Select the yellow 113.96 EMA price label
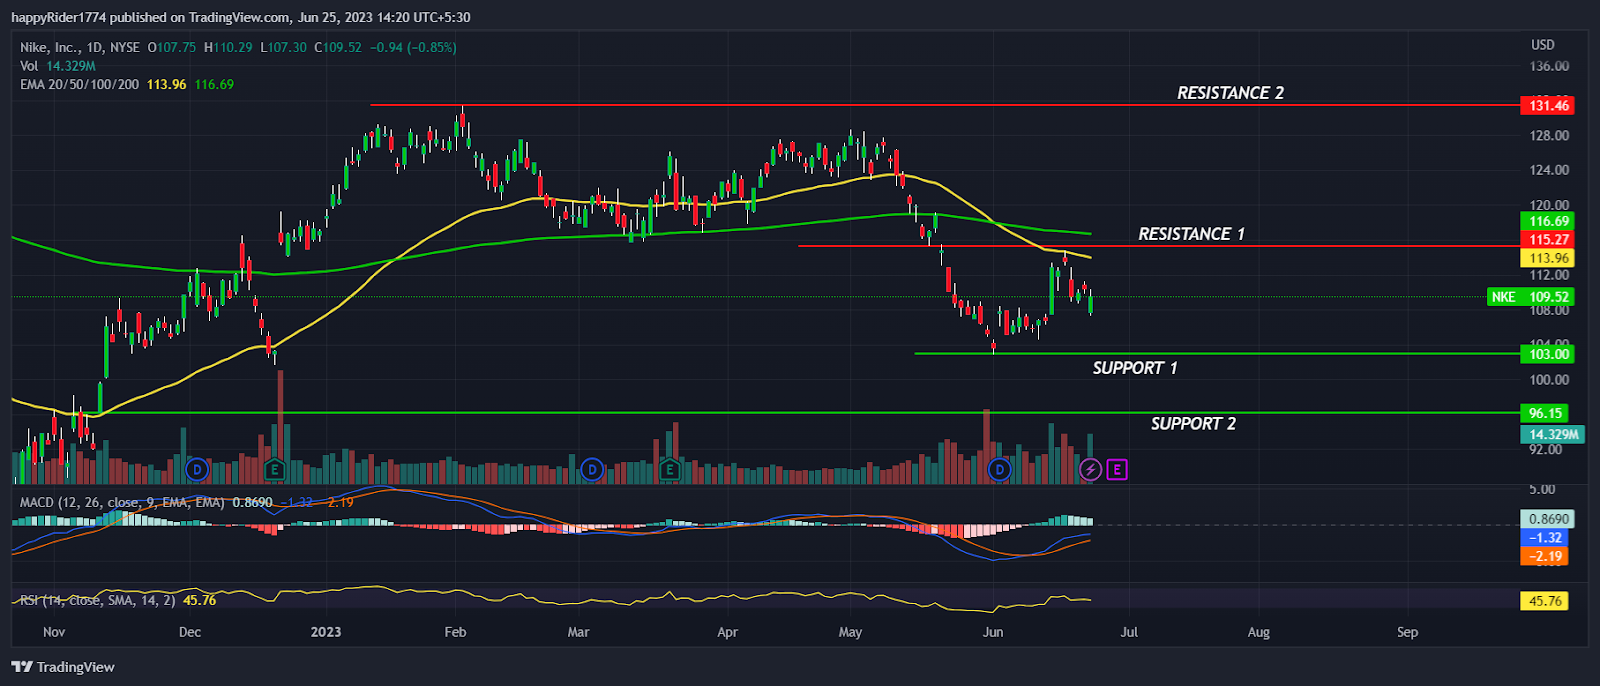Viewport: 1600px width, 686px height. point(1548,258)
